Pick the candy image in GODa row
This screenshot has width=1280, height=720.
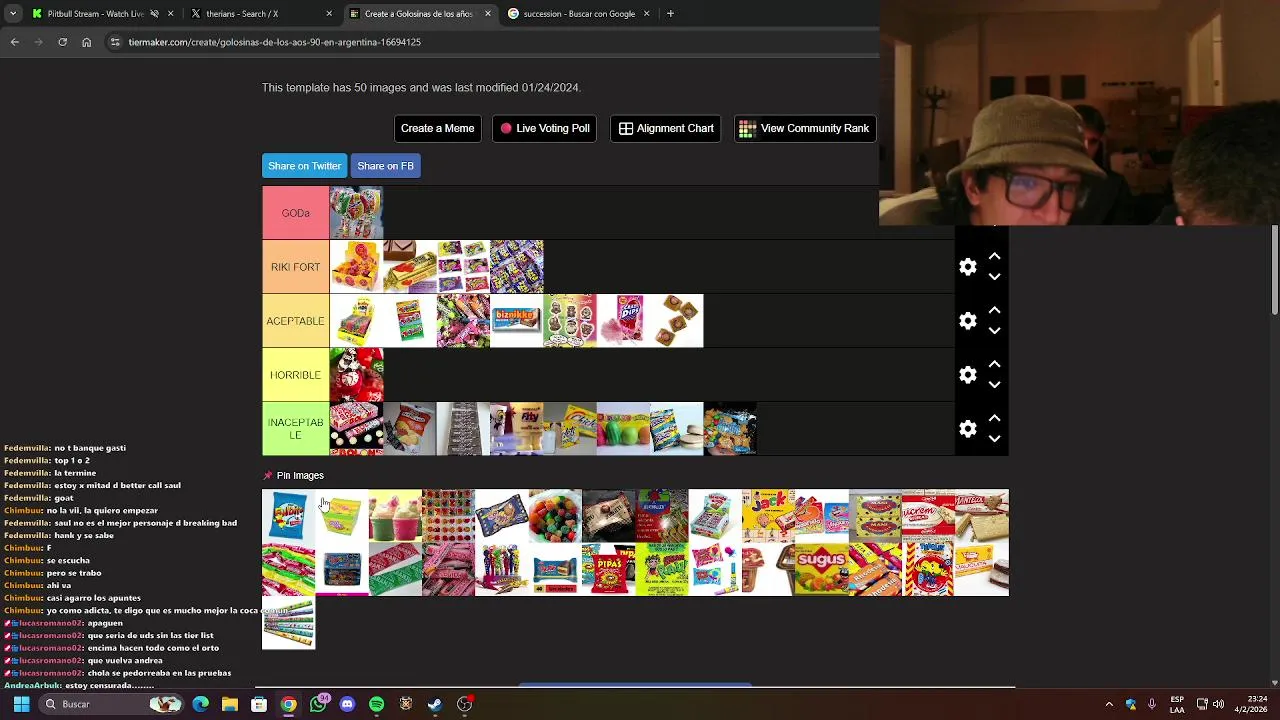point(357,213)
